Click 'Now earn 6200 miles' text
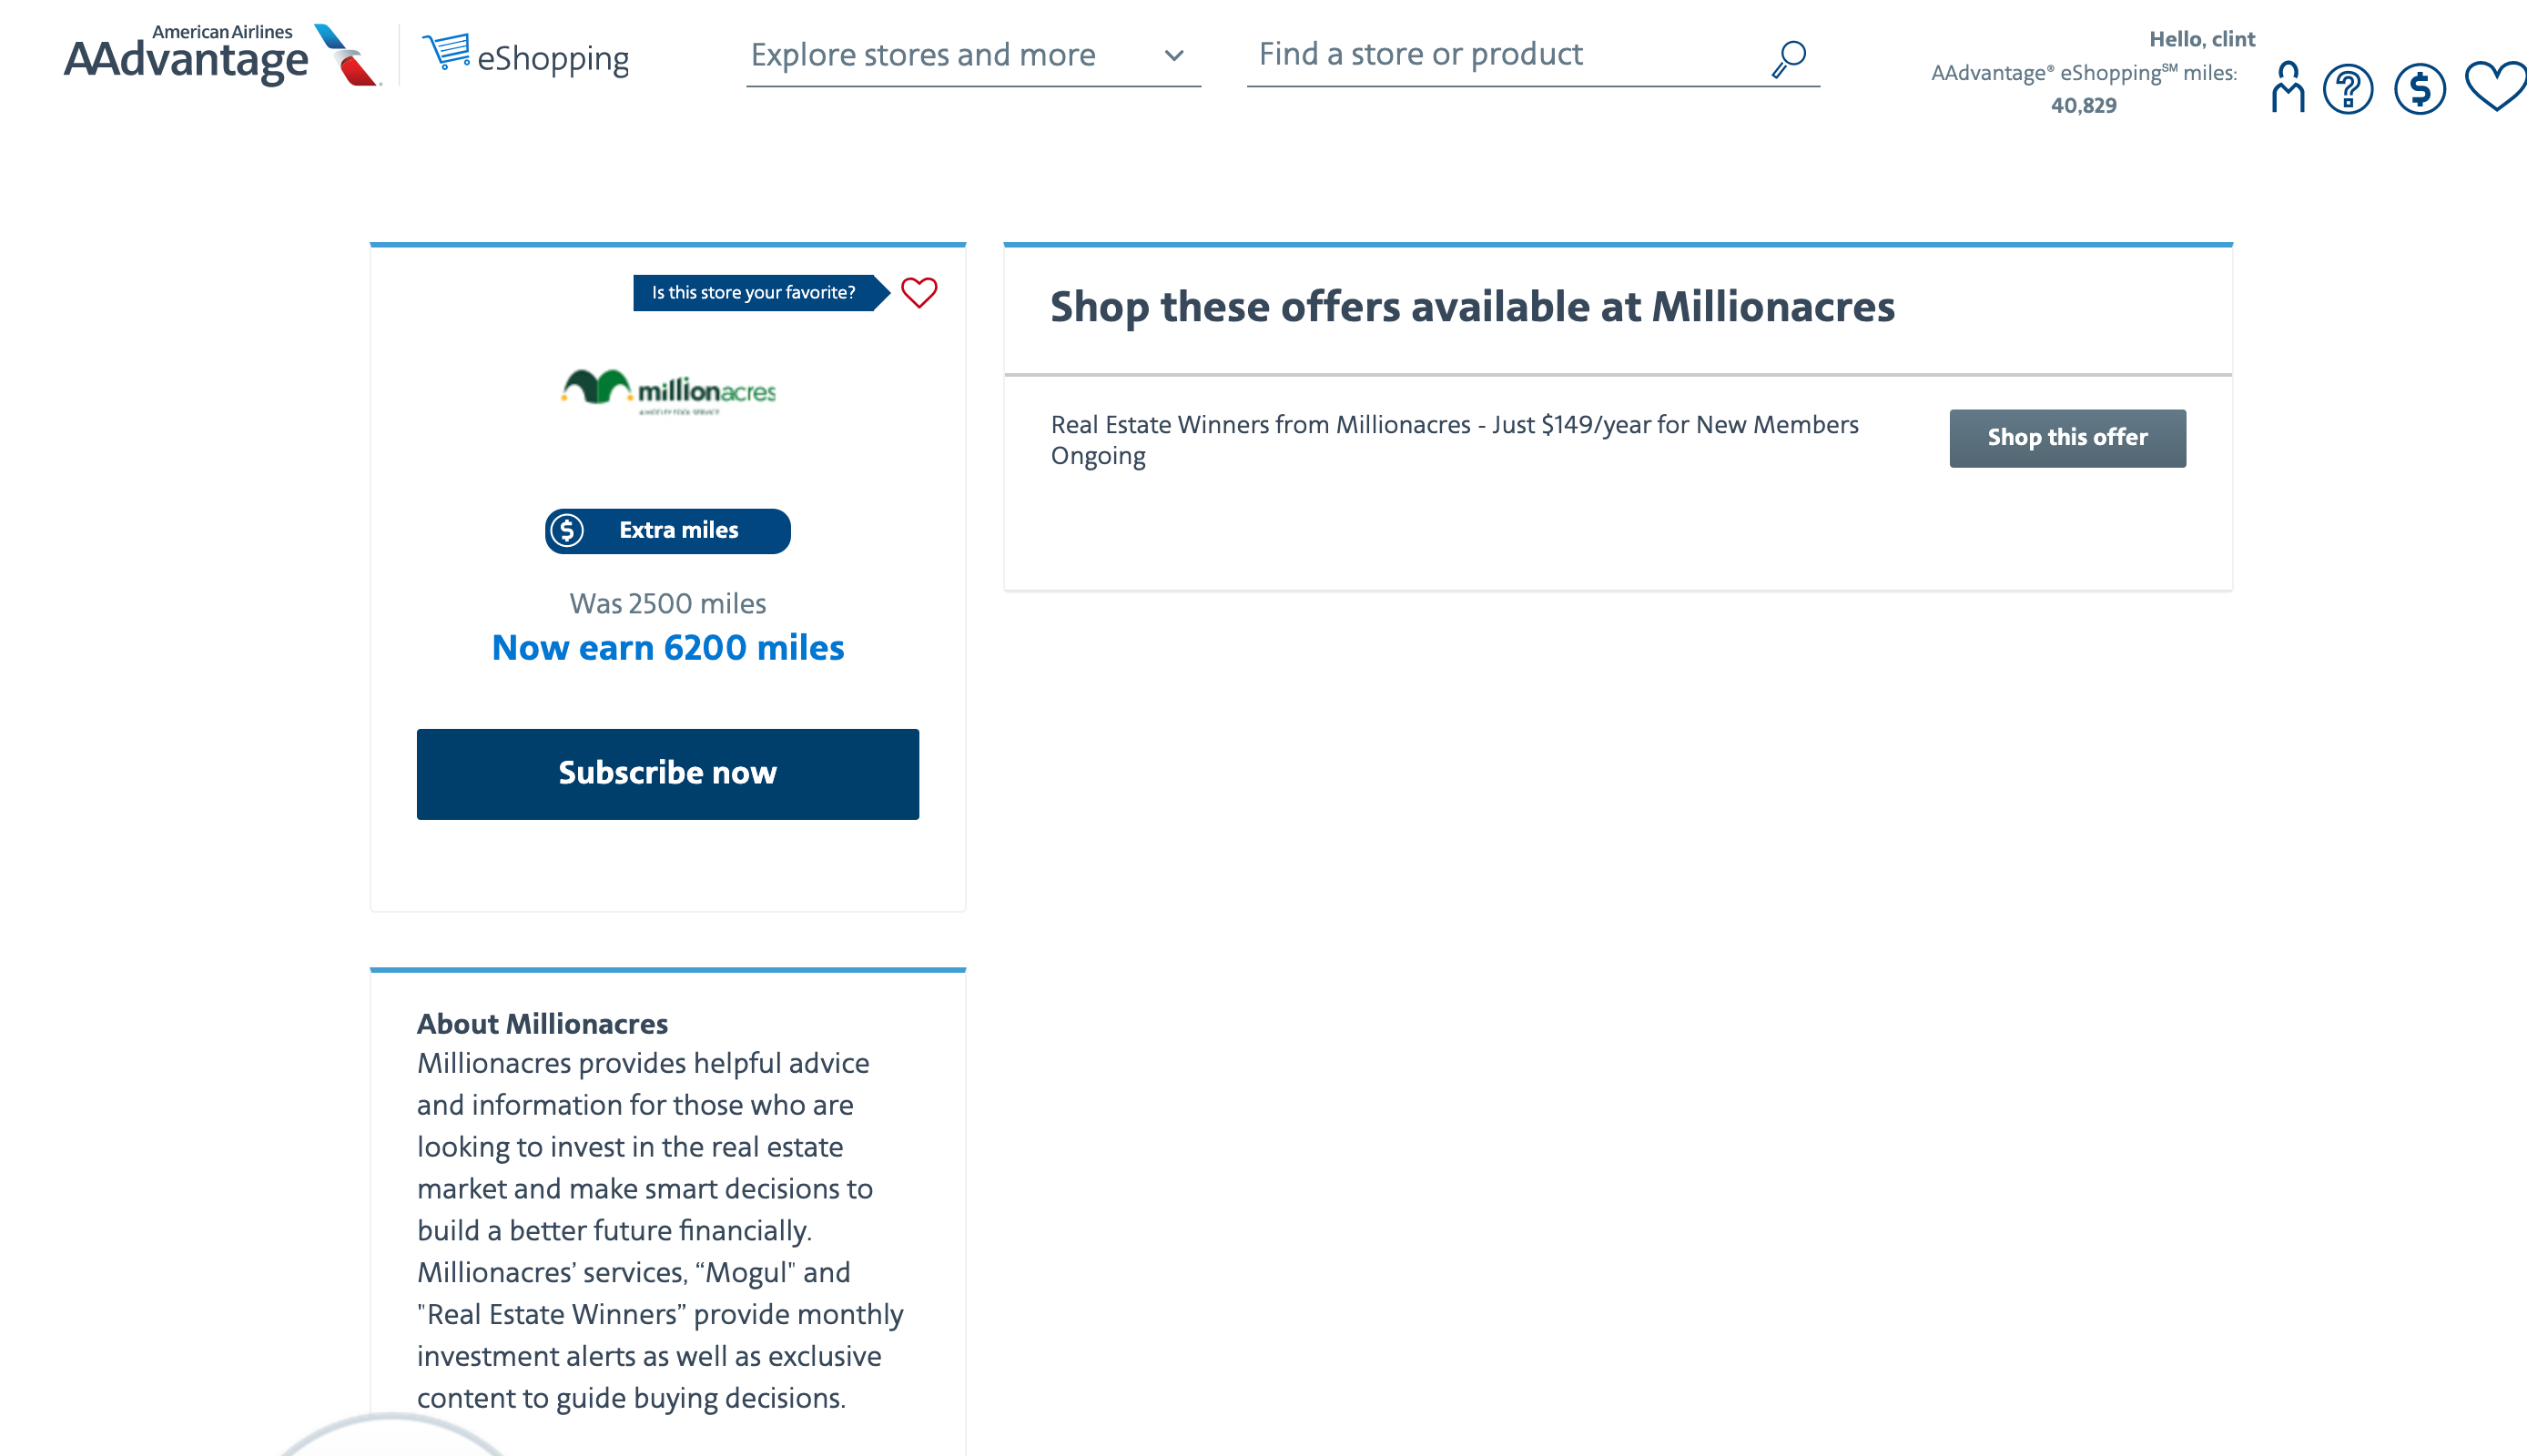 [x=668, y=648]
